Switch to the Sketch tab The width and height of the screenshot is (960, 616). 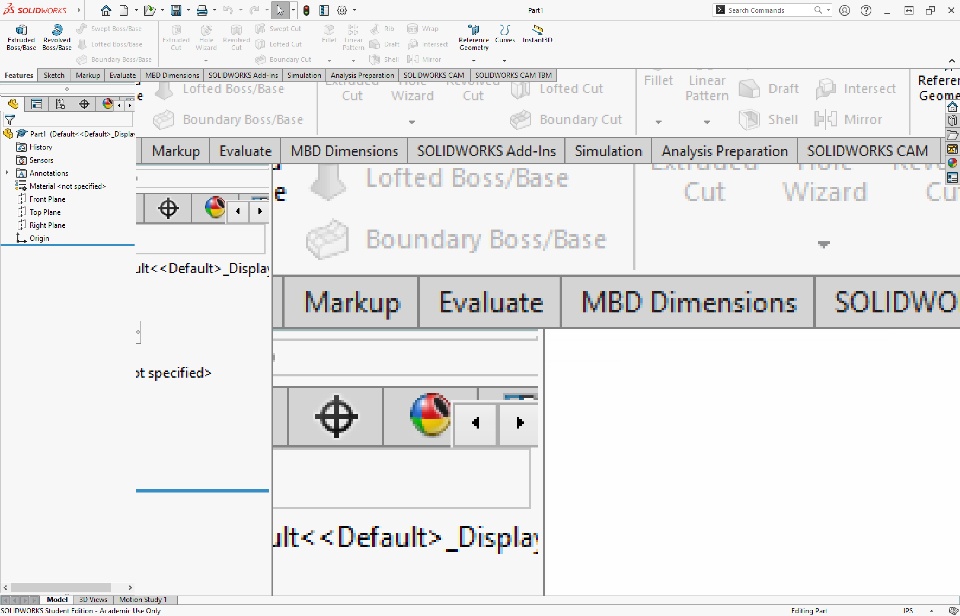tap(54, 75)
